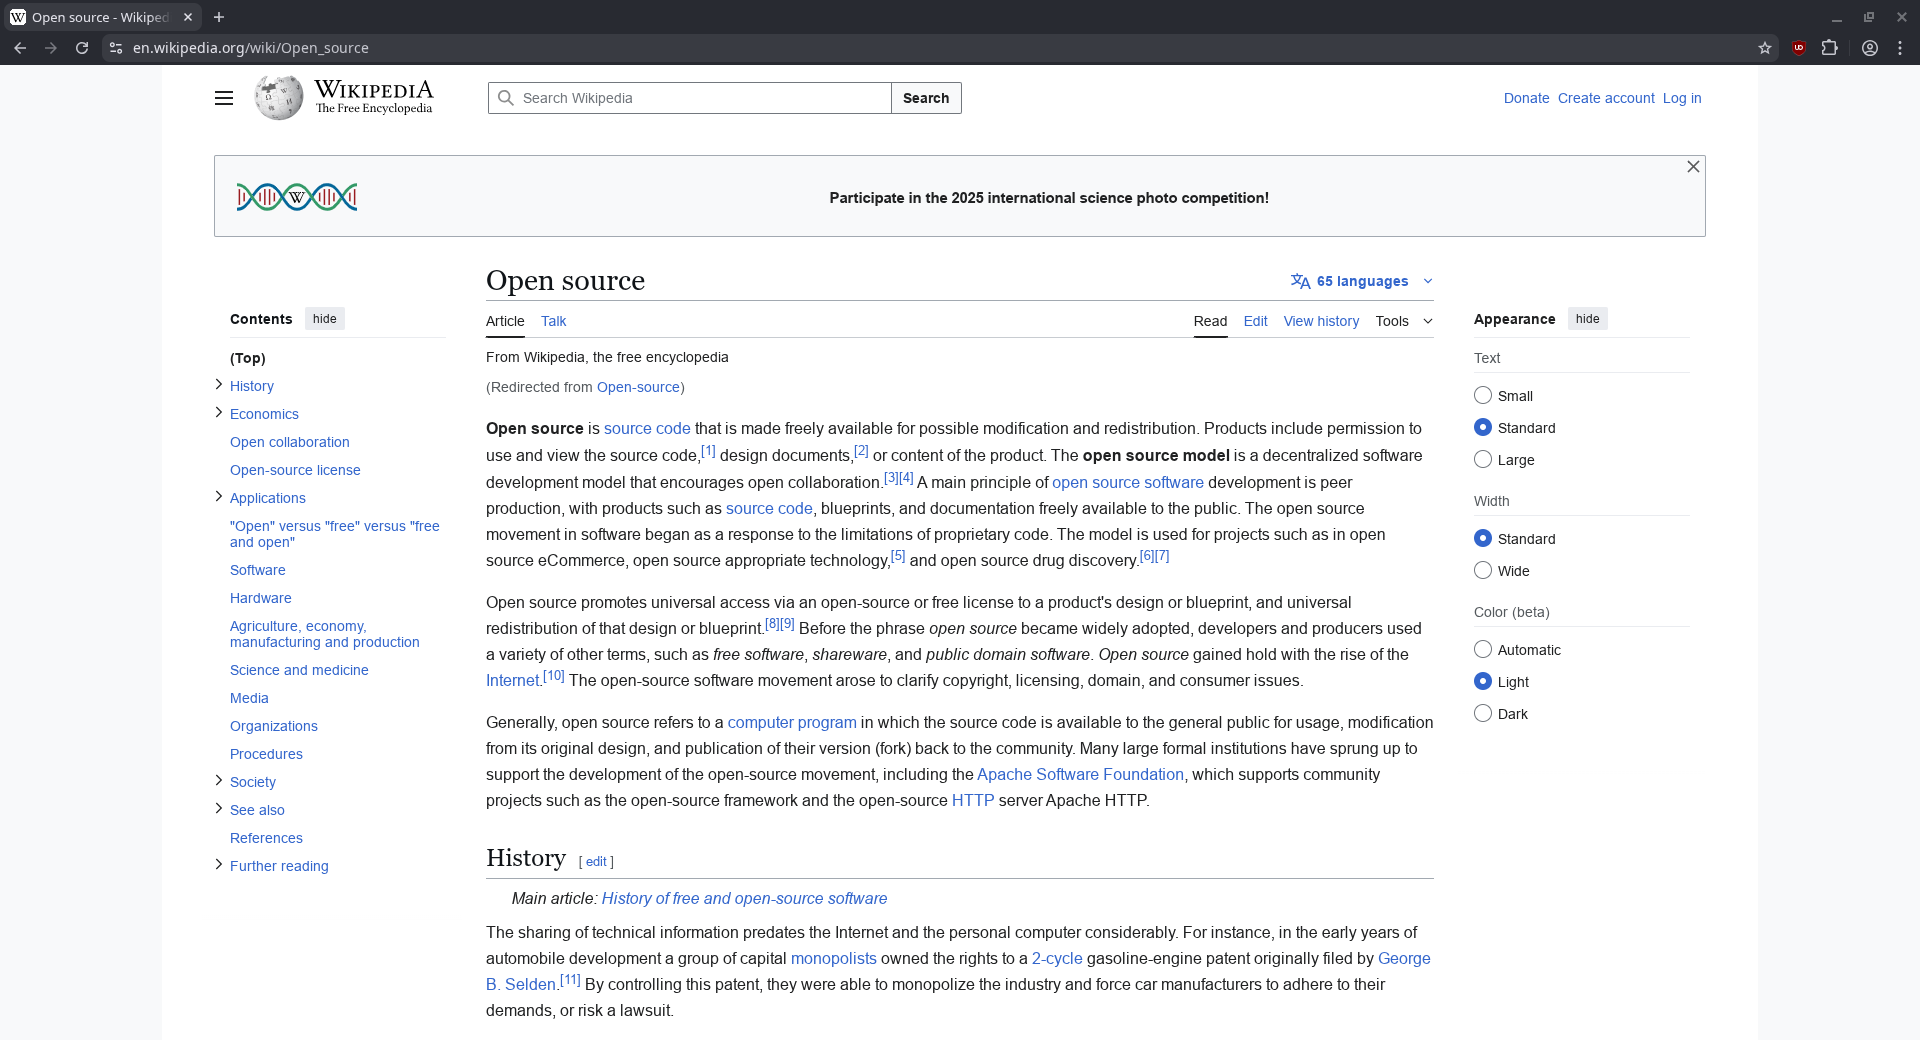
Task: Close the science photo competition banner
Action: point(1693,167)
